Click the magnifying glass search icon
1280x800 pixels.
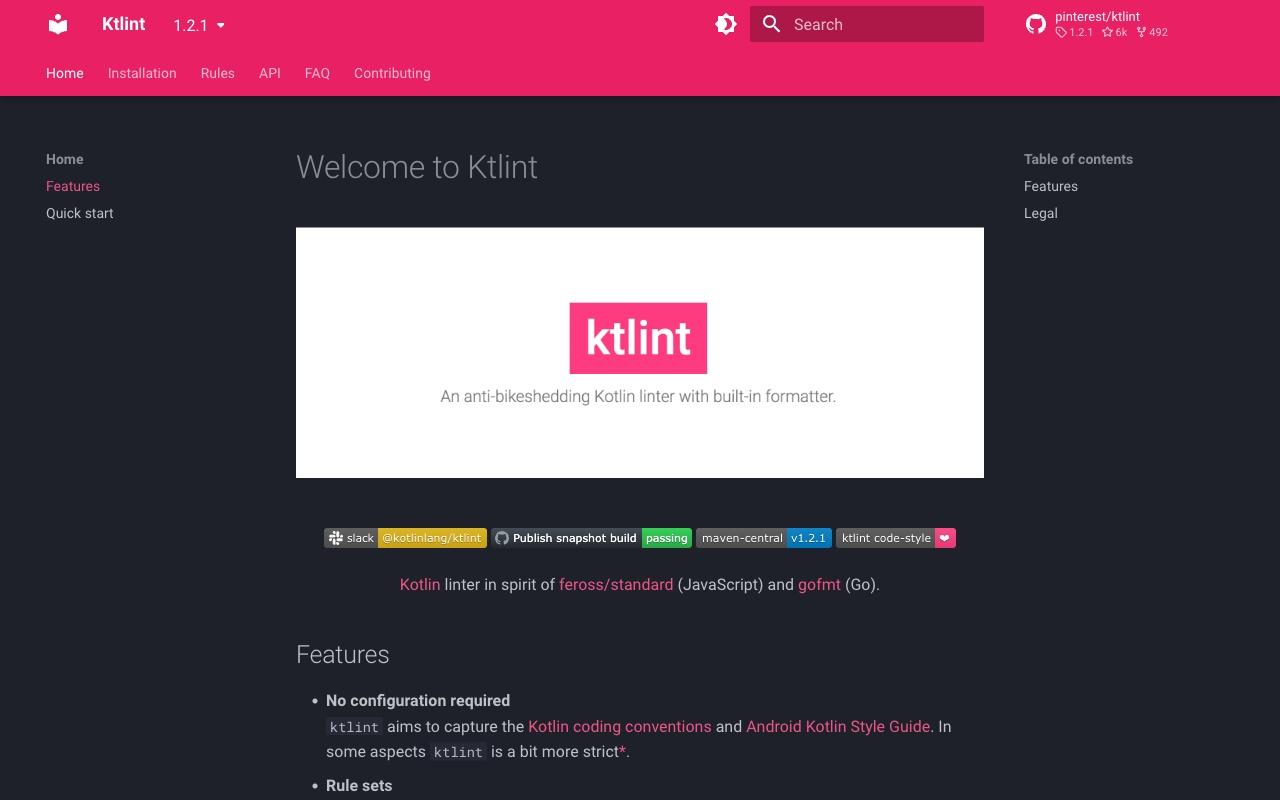click(771, 24)
